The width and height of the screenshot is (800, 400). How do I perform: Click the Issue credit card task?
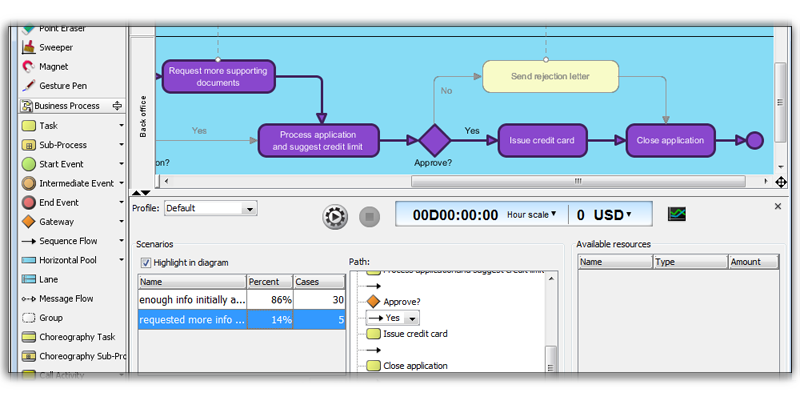click(542, 140)
